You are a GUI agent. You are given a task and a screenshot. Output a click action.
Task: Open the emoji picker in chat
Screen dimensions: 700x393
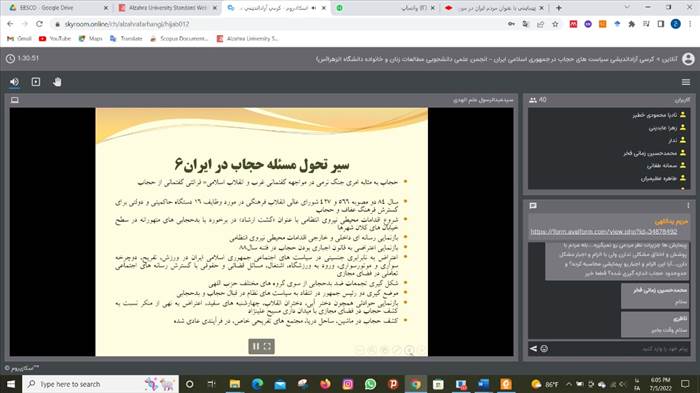[x=544, y=349]
